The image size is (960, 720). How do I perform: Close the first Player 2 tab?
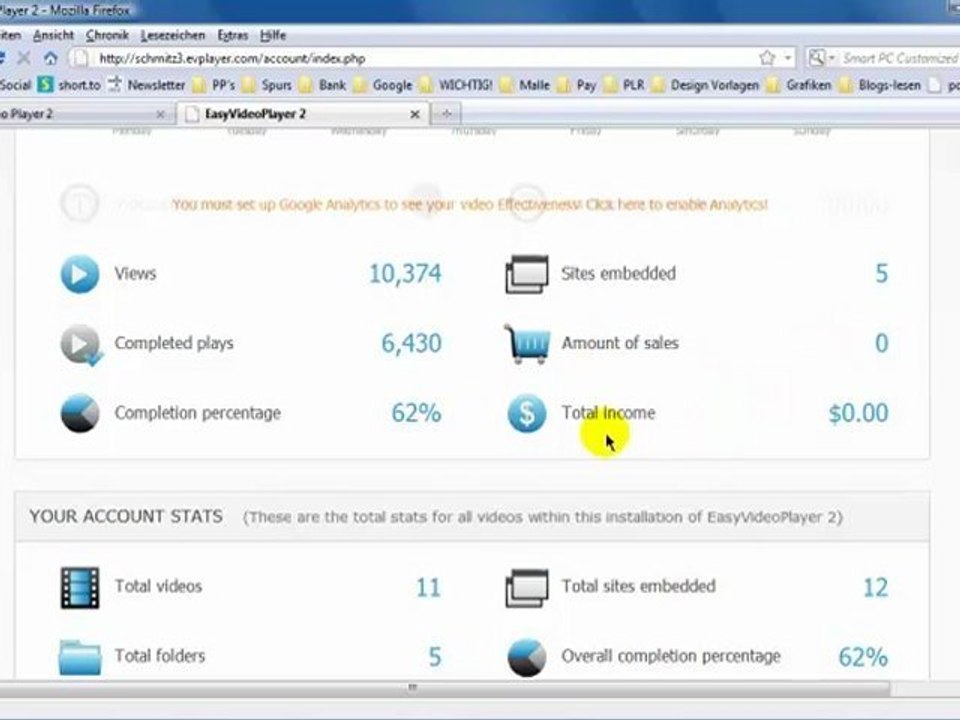(160, 114)
